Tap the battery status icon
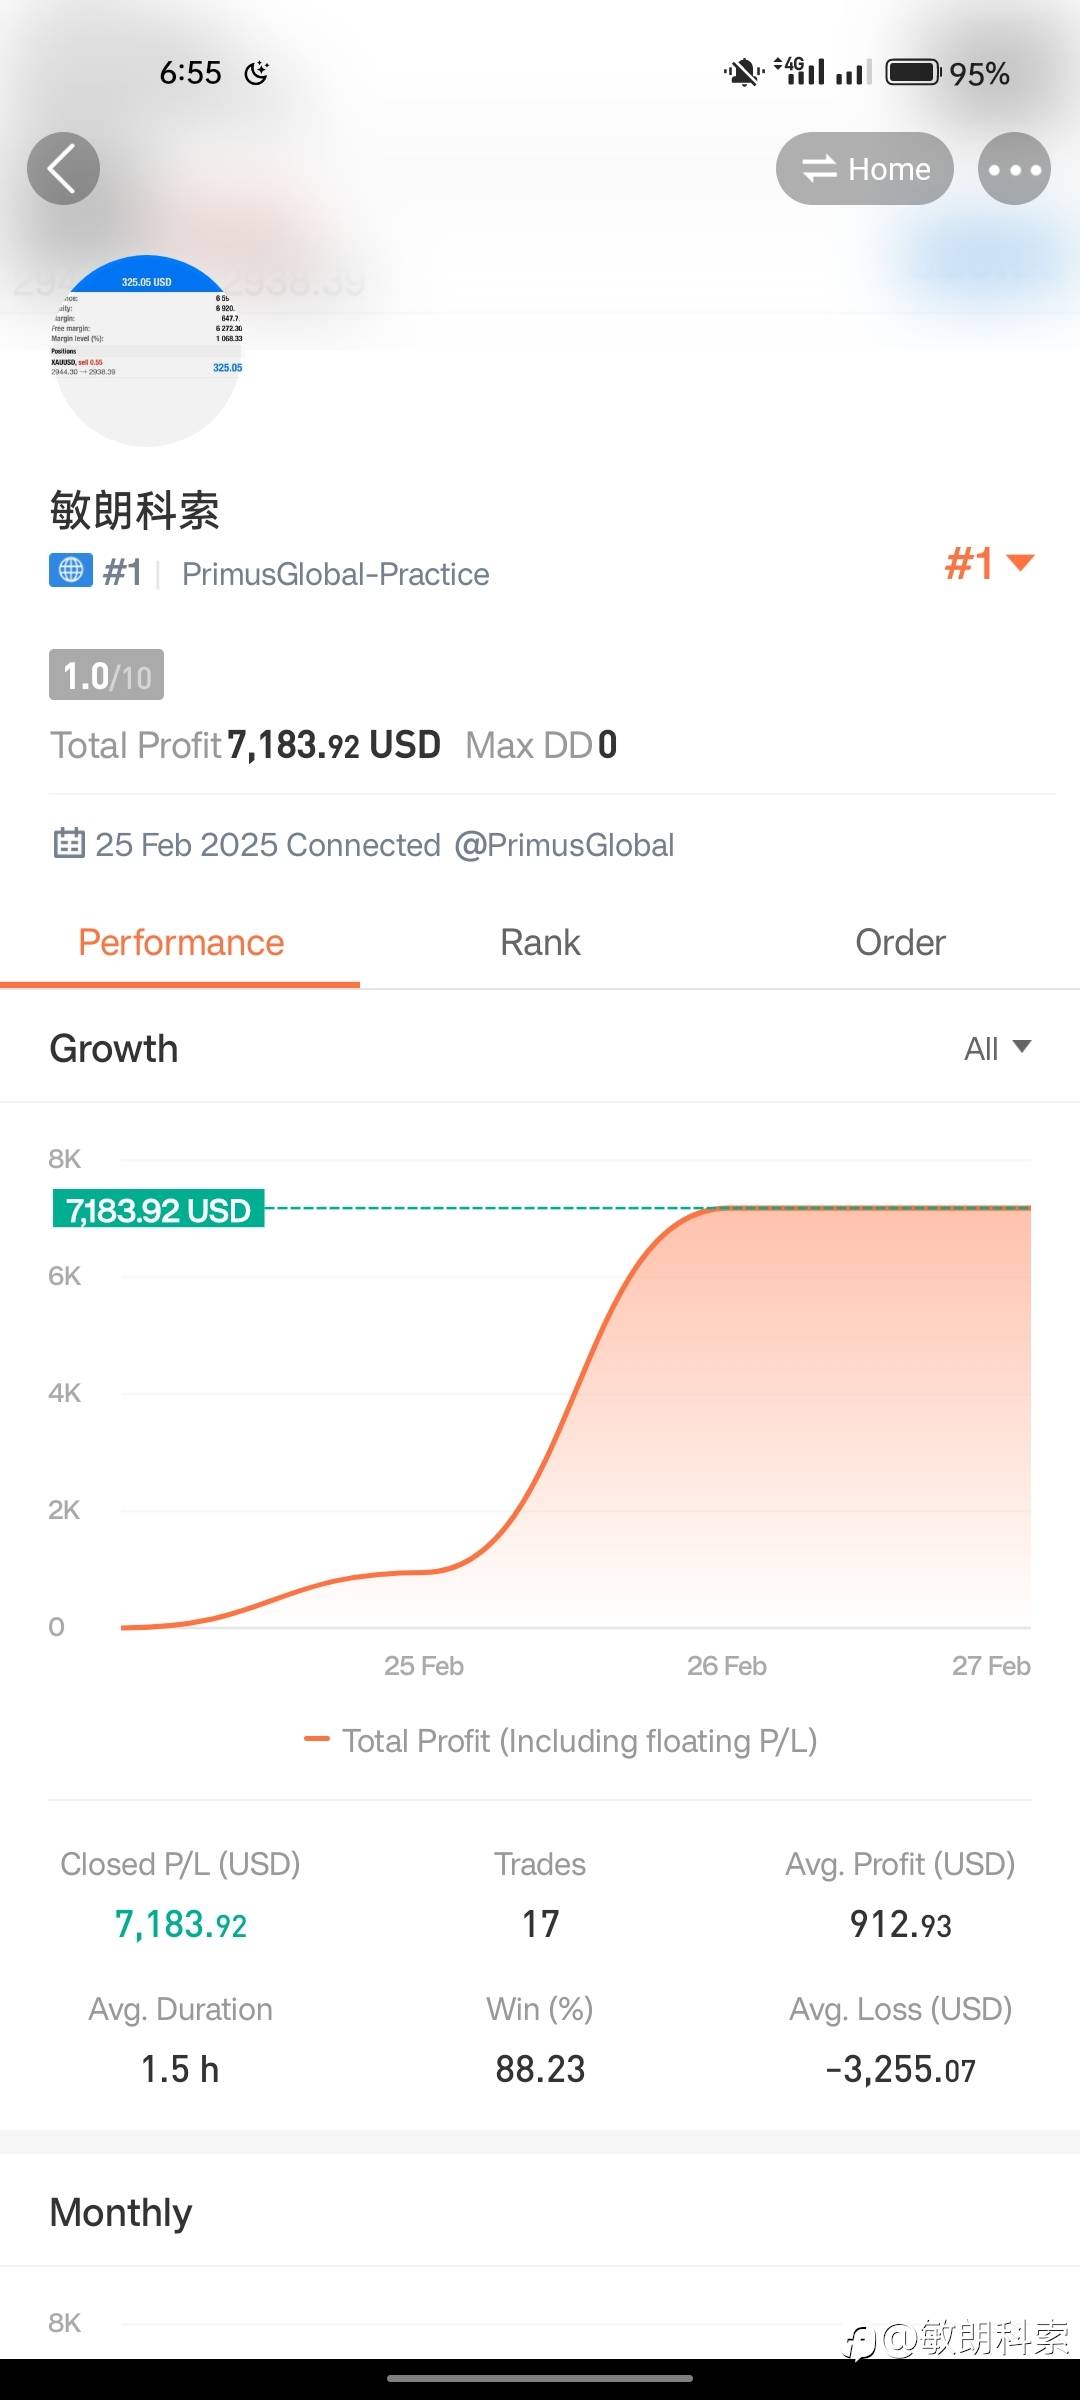1080x2400 pixels. [913, 73]
